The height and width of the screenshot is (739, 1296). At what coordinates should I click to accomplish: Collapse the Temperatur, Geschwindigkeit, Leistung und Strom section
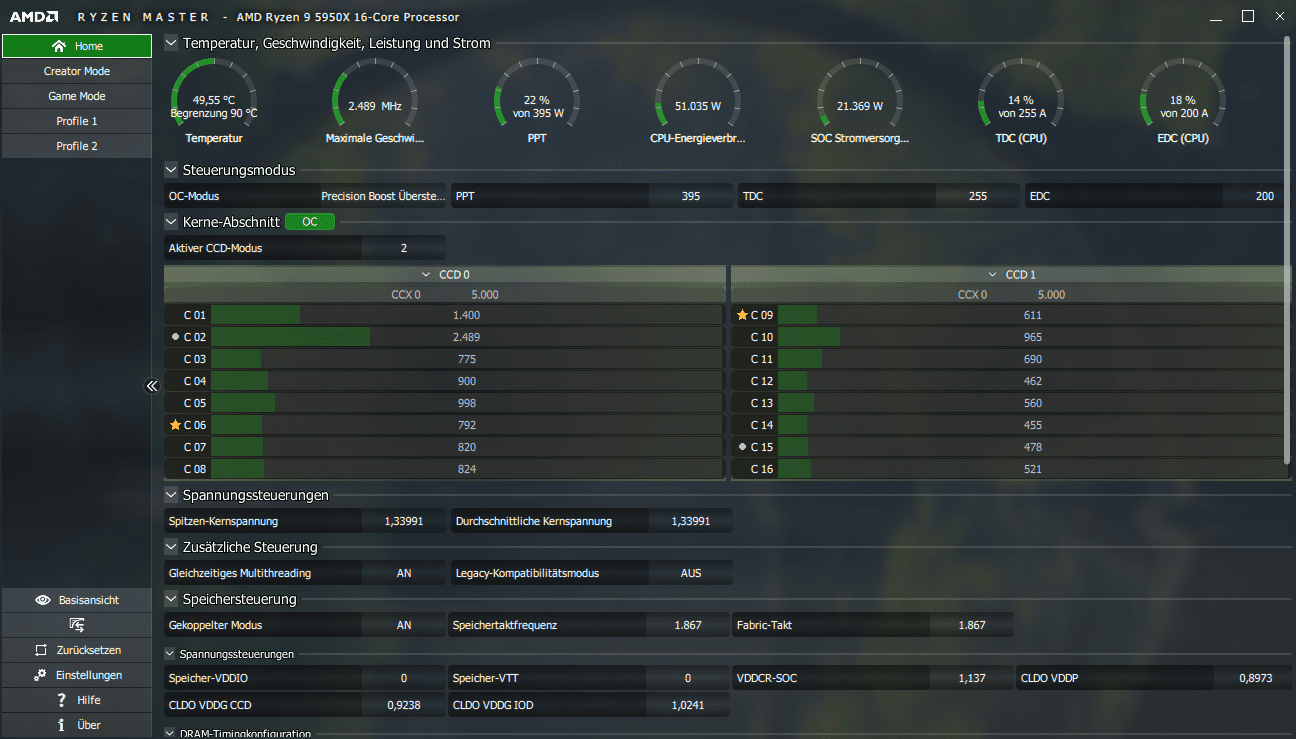click(171, 43)
